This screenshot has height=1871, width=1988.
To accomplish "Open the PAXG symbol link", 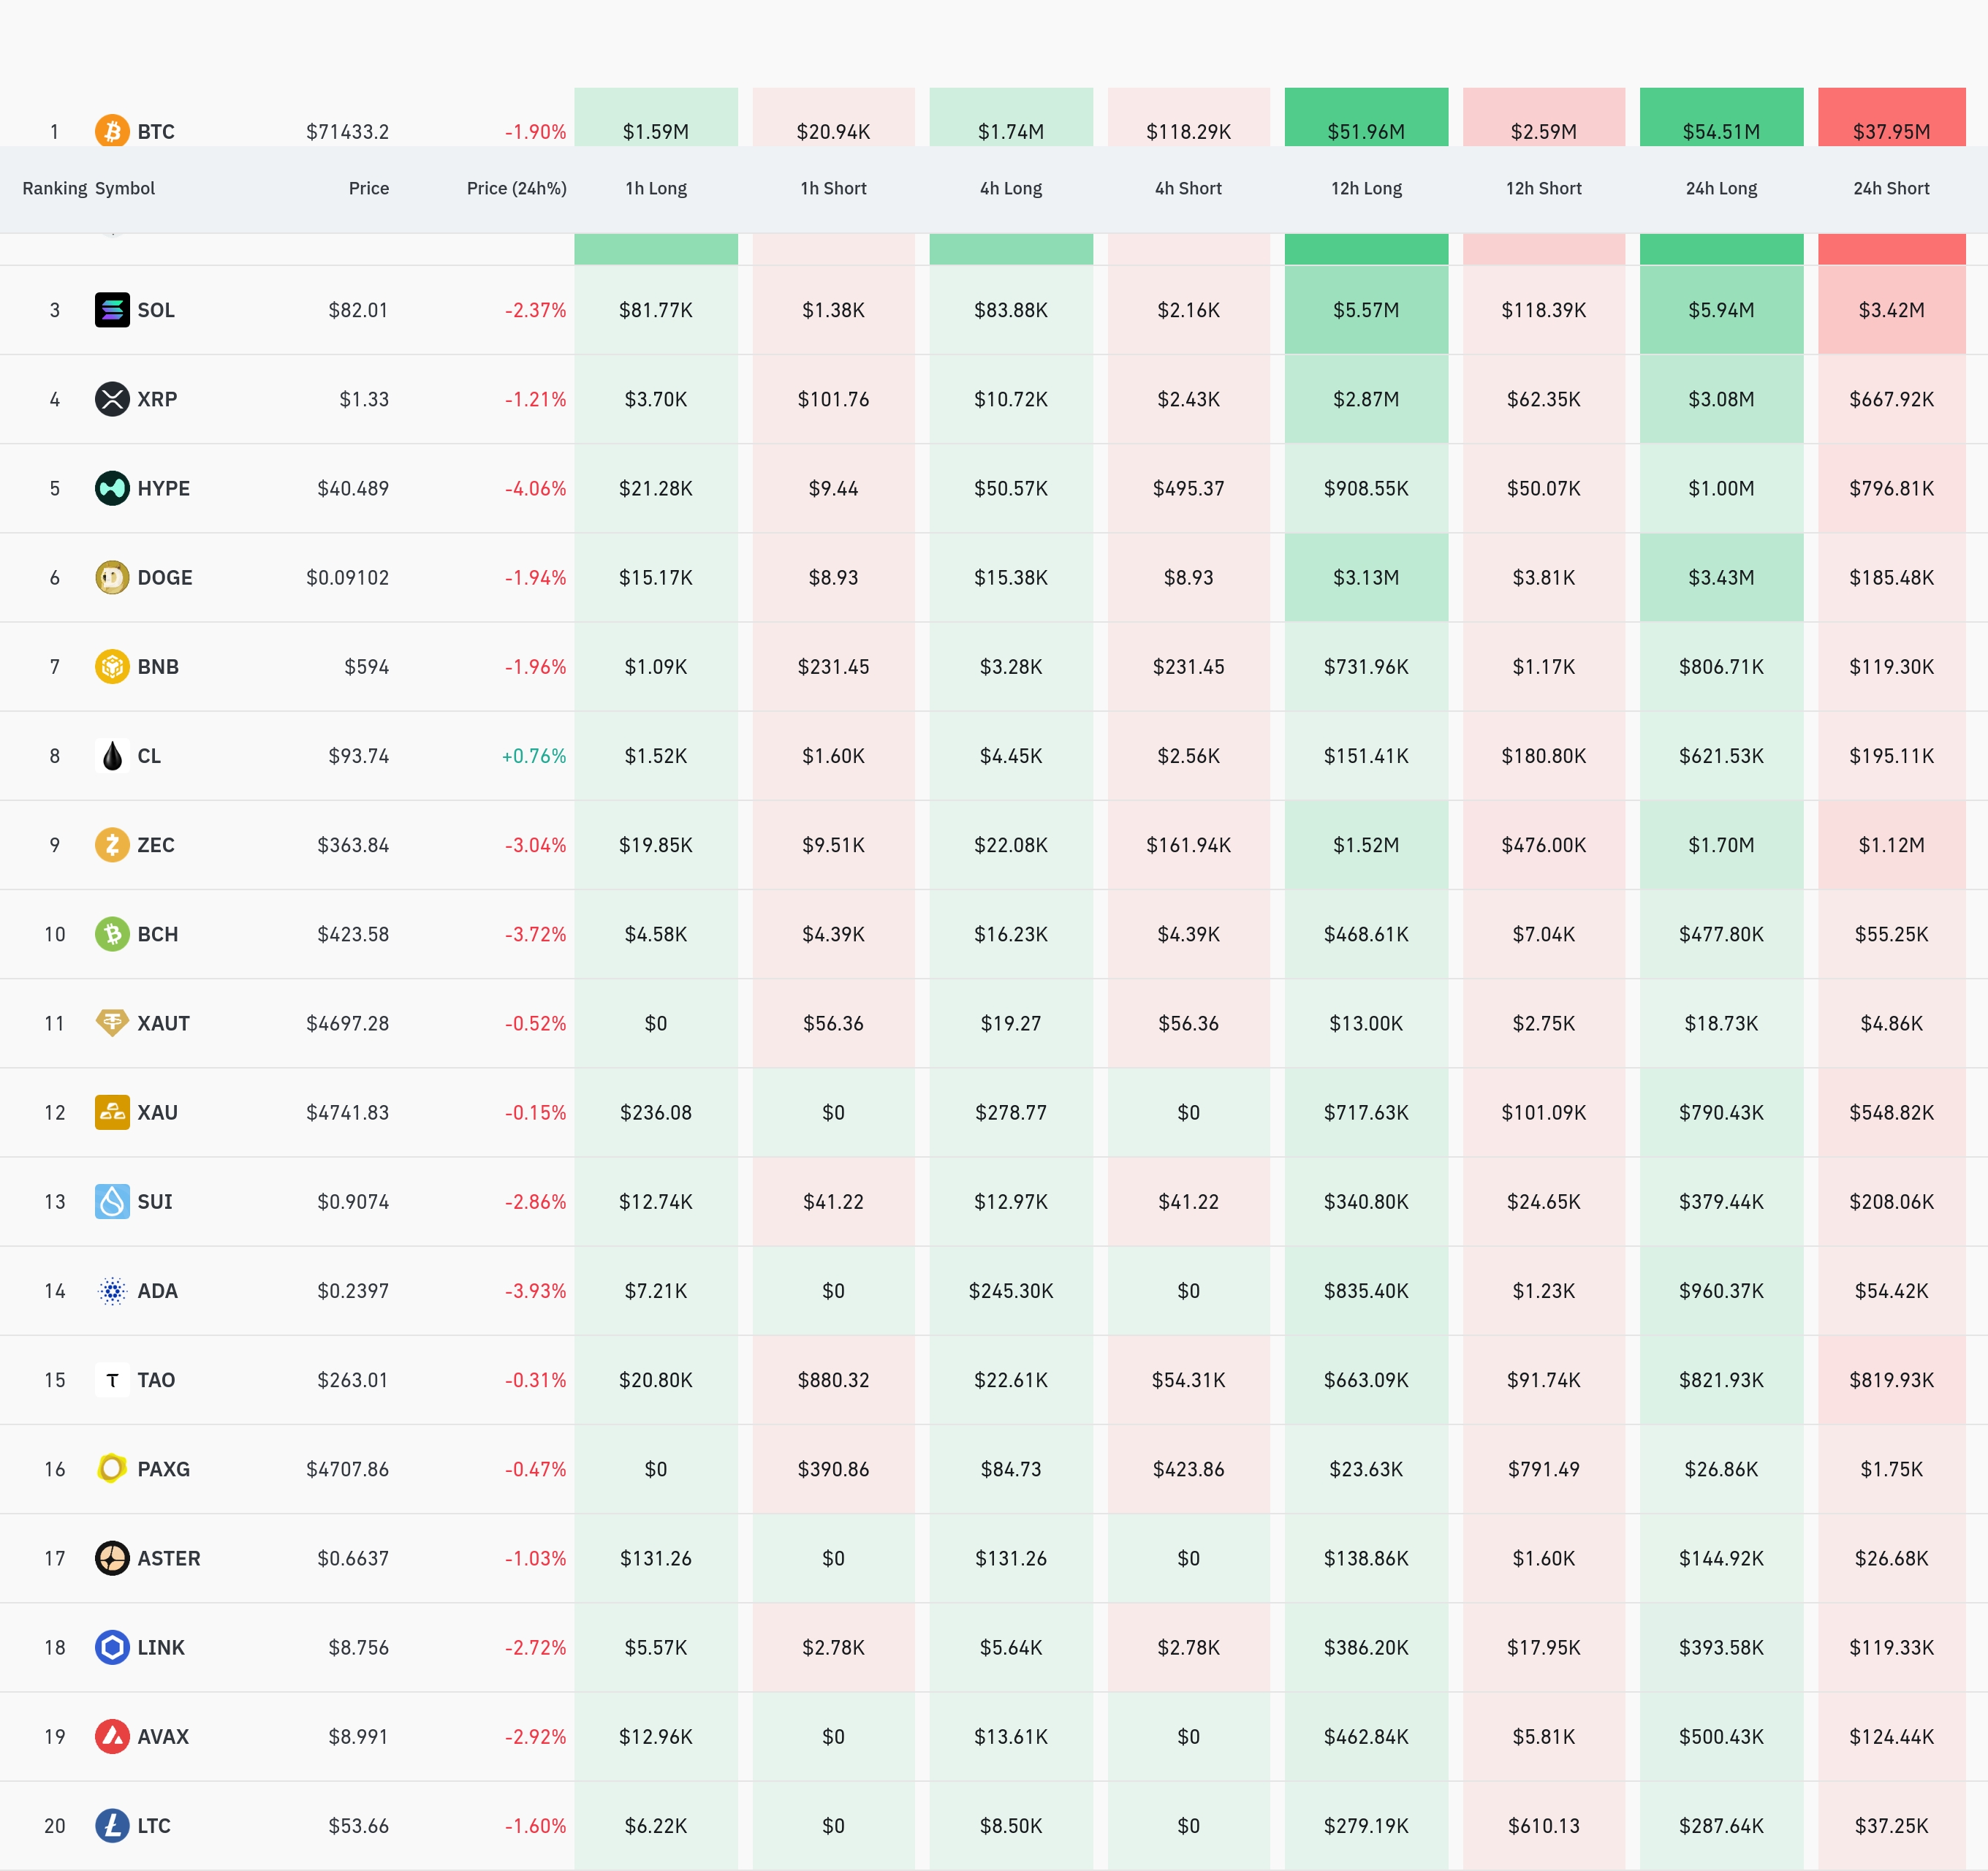I will click(163, 1469).
